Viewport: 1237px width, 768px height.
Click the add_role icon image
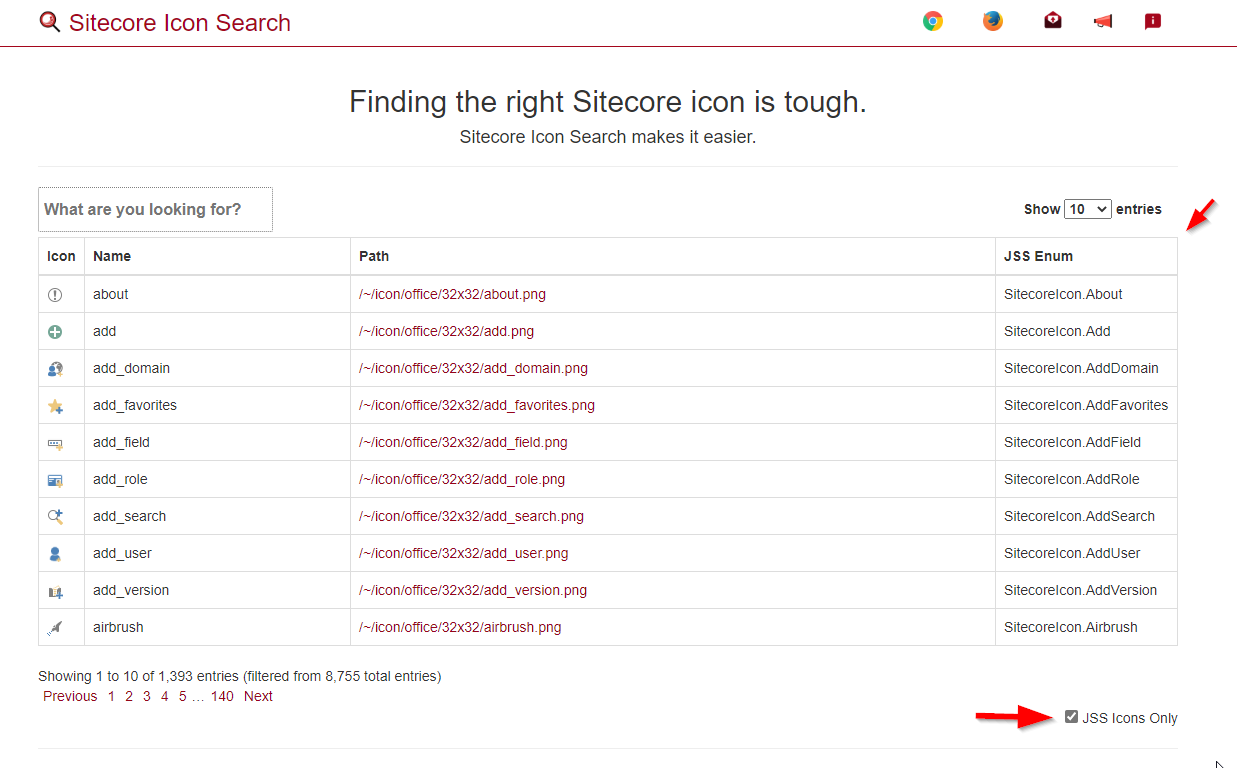coord(55,480)
